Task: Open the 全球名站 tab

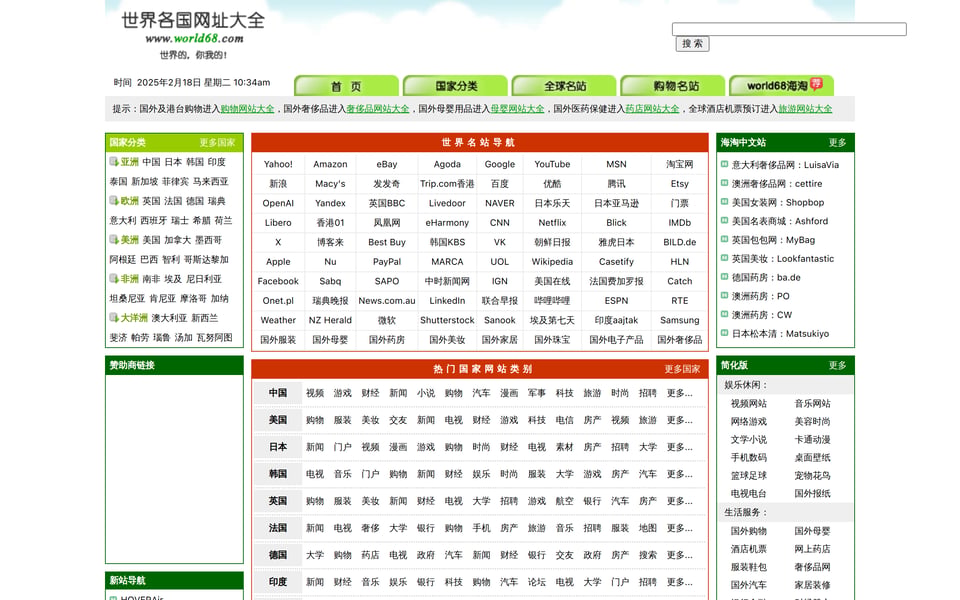Action: coord(564,86)
